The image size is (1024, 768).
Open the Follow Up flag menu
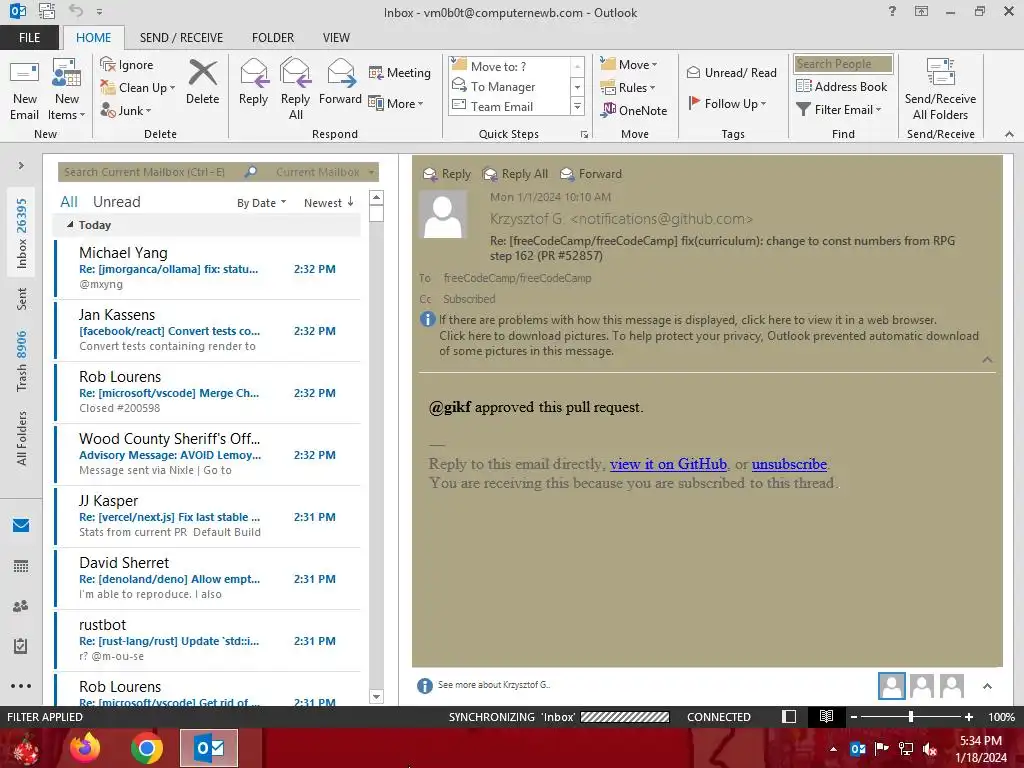coord(727,103)
